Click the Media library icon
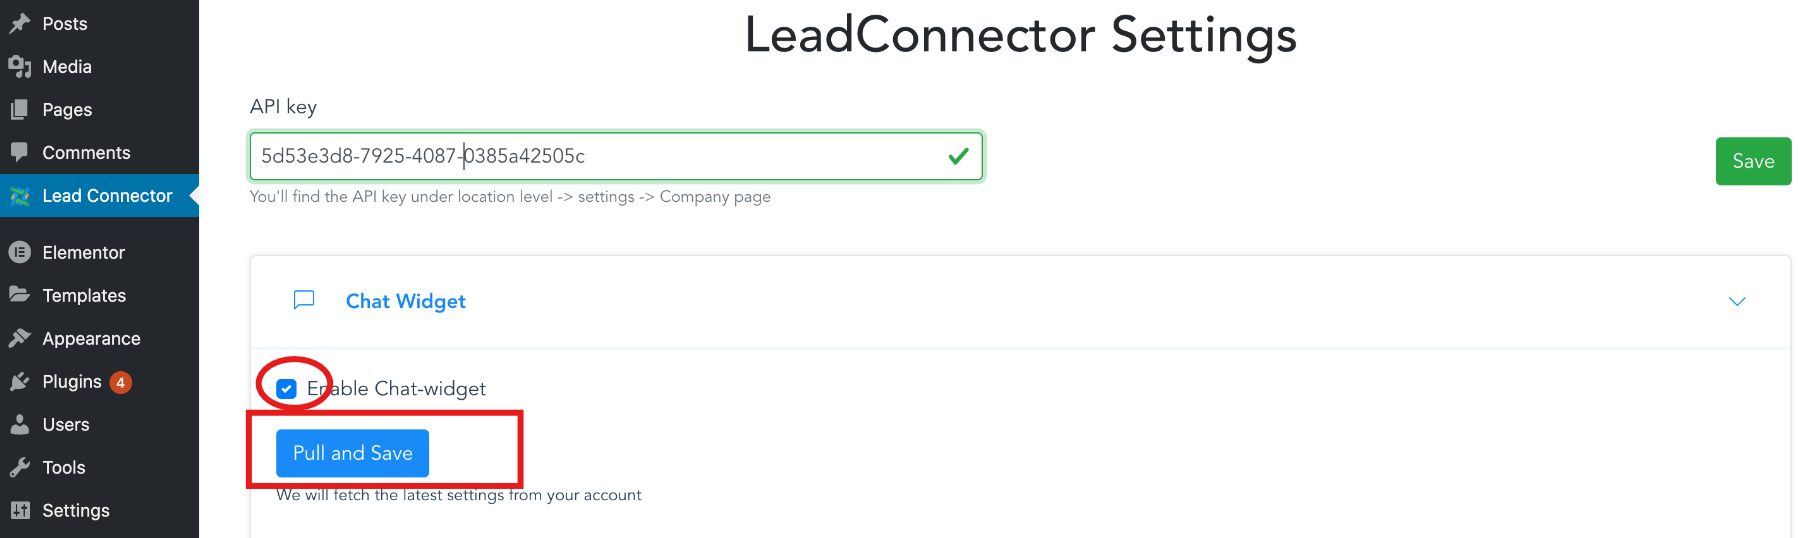The width and height of the screenshot is (1798, 538). point(20,67)
